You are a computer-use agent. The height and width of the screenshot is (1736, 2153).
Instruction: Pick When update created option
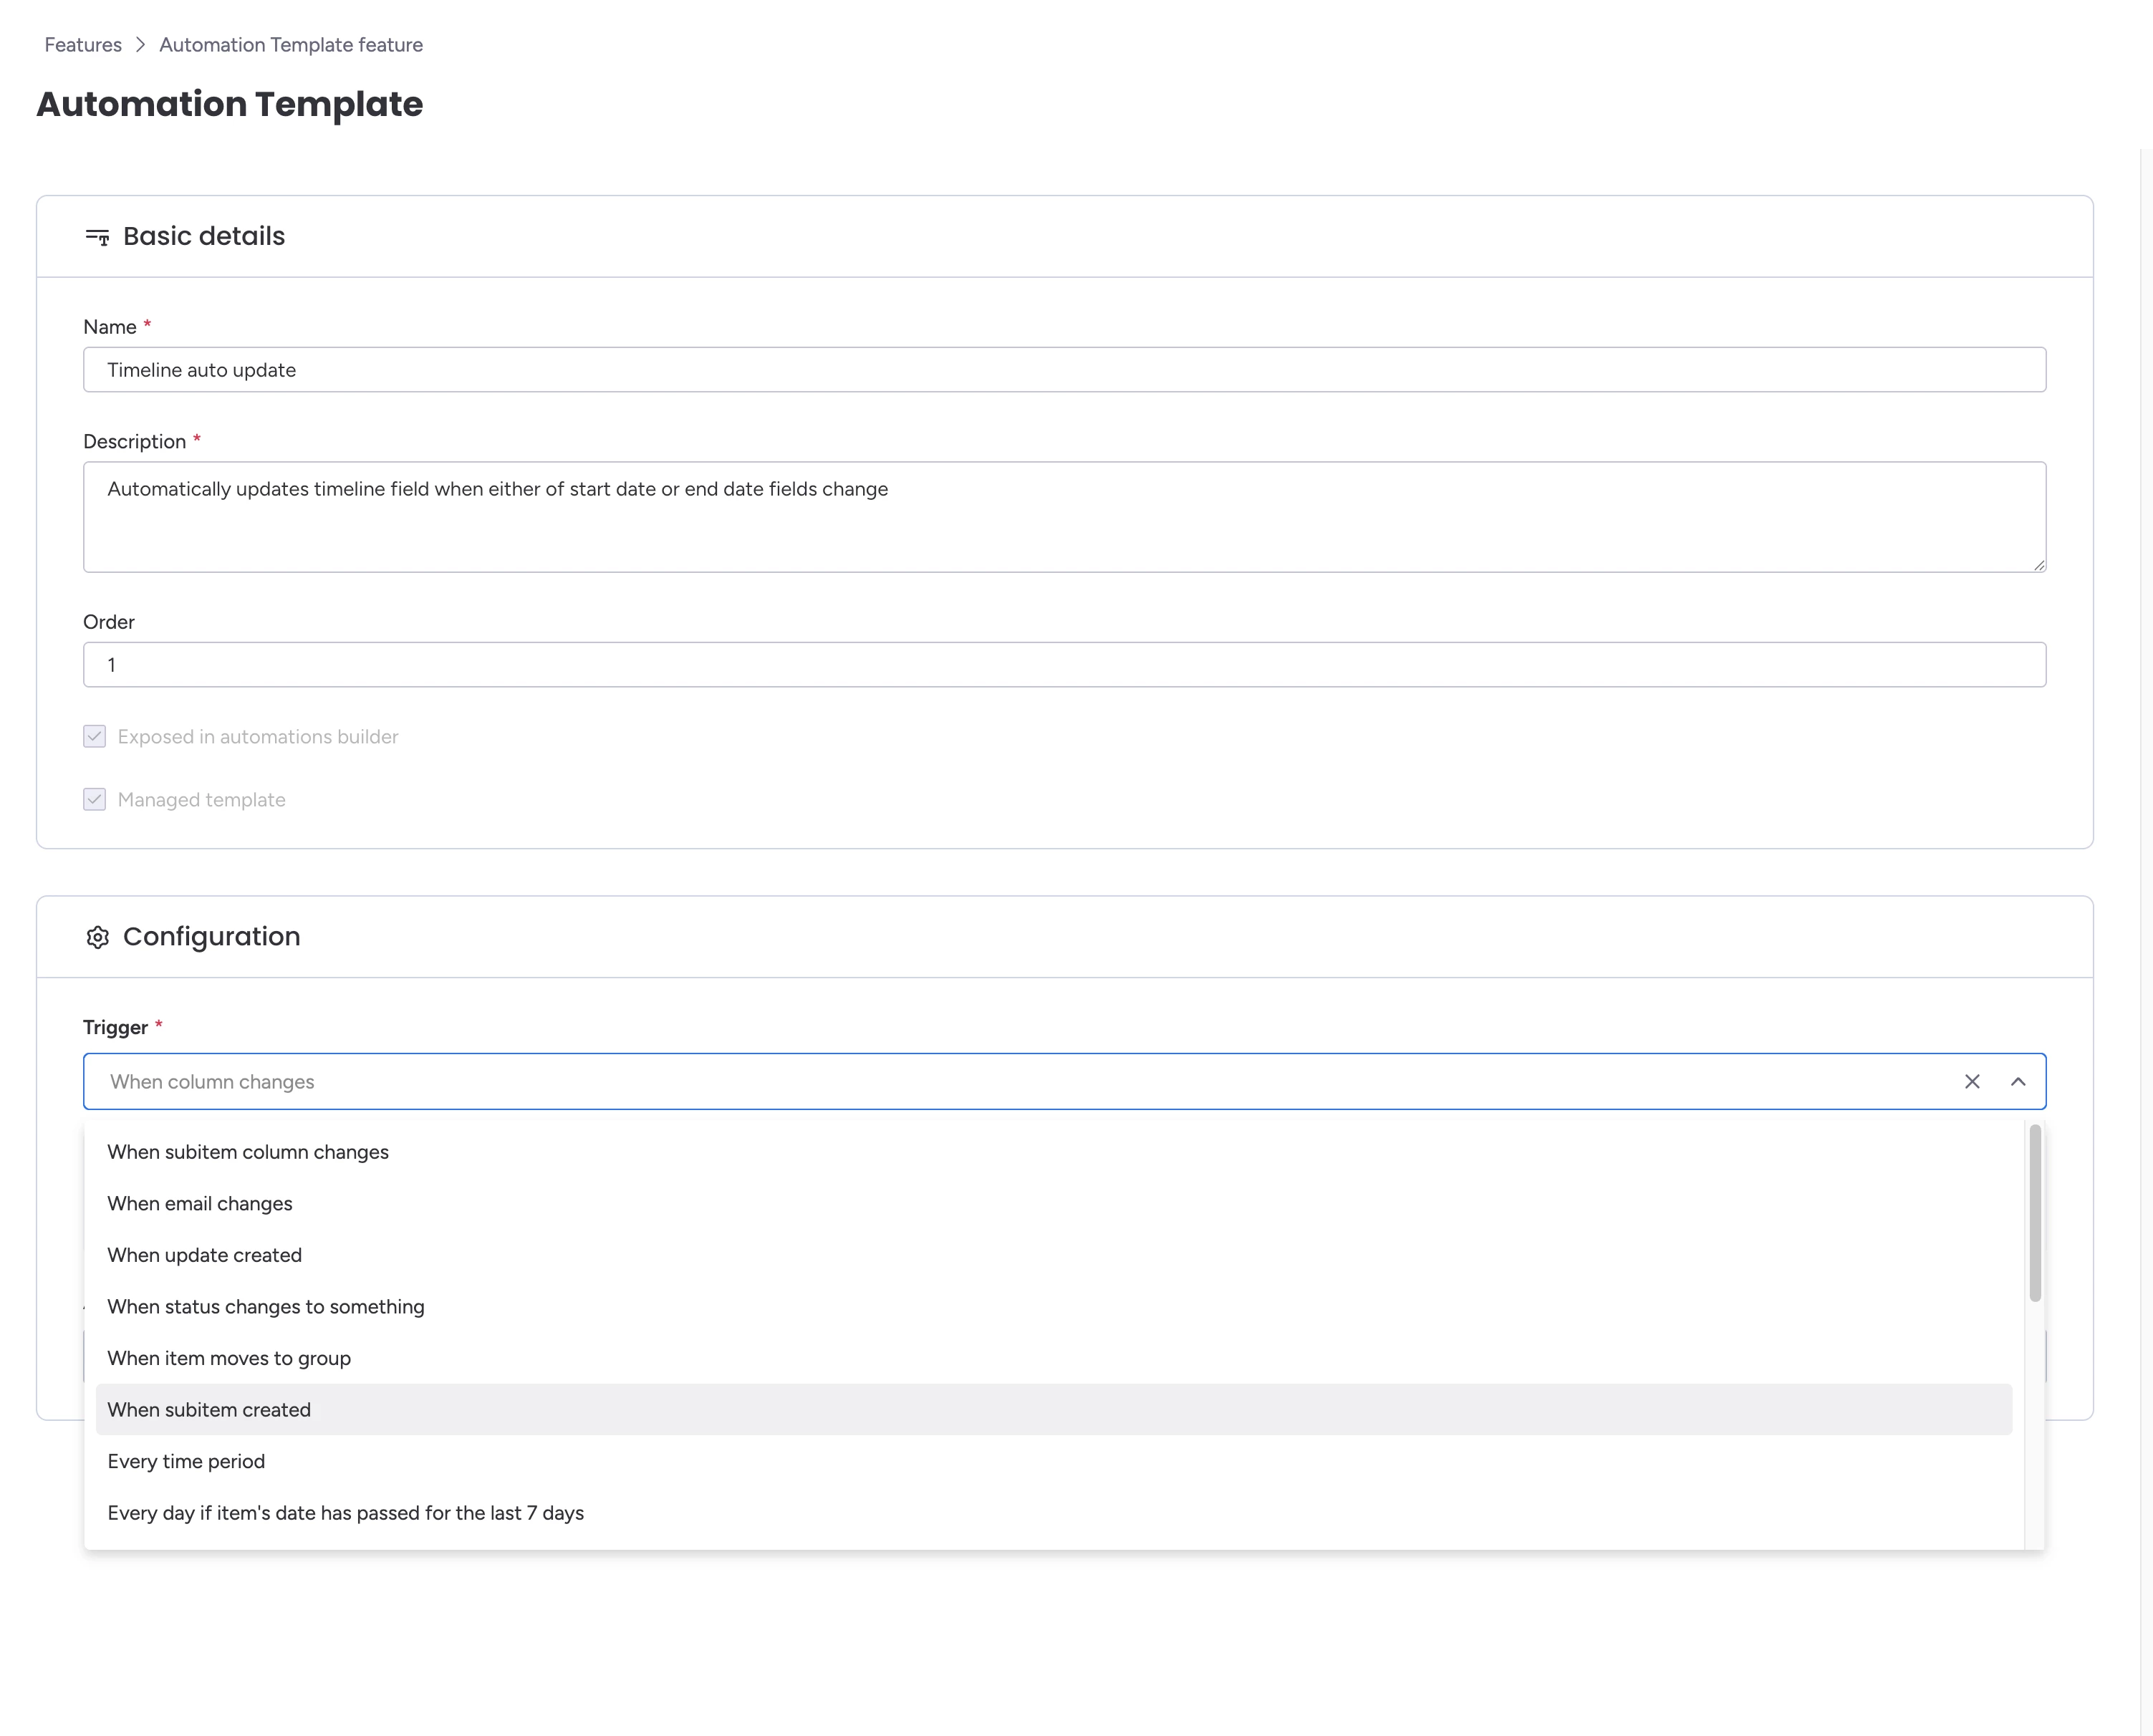click(204, 1255)
